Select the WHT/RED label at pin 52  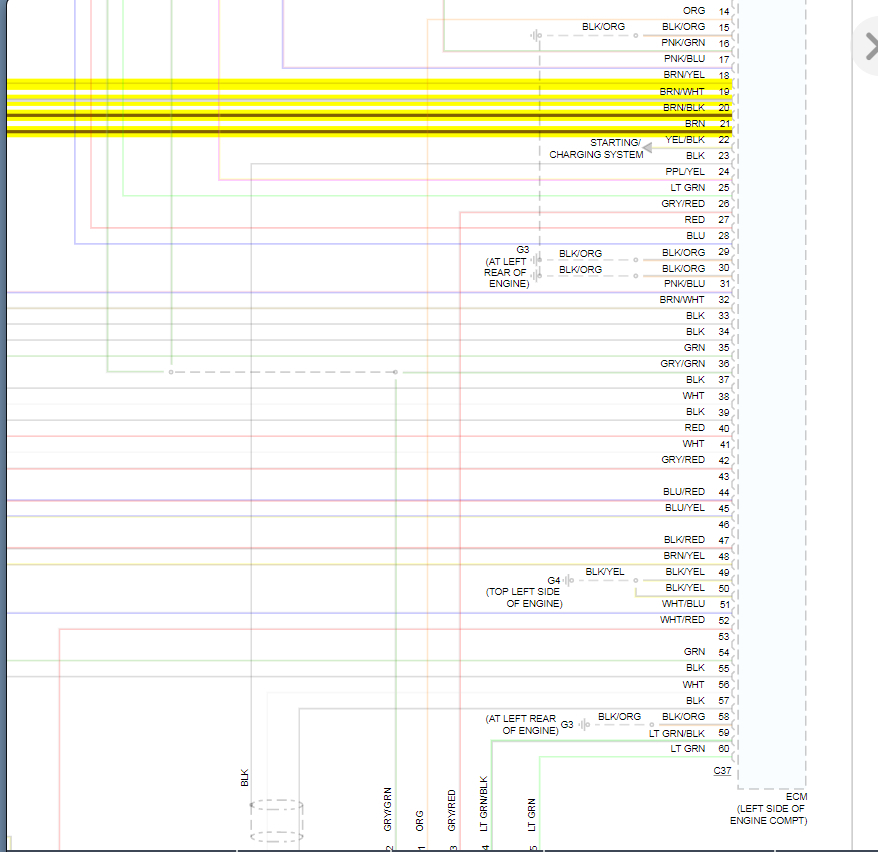[682, 620]
